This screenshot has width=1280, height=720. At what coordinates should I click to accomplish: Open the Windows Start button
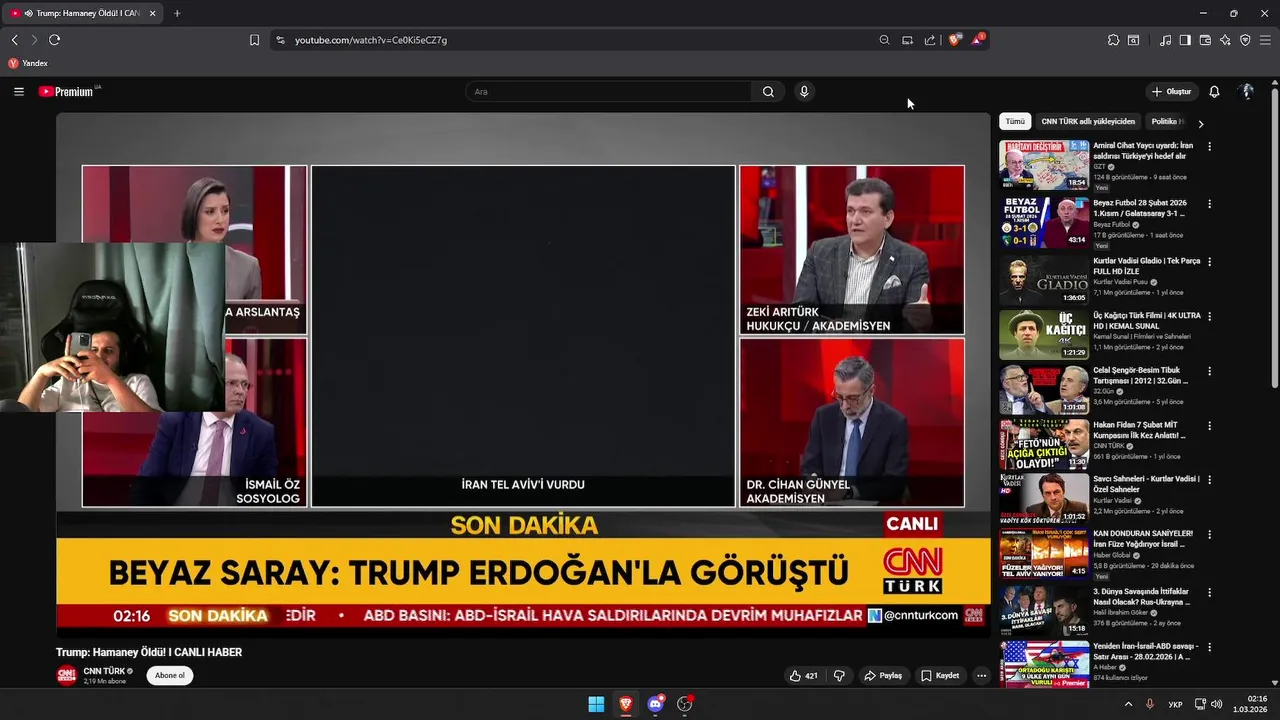click(x=596, y=704)
